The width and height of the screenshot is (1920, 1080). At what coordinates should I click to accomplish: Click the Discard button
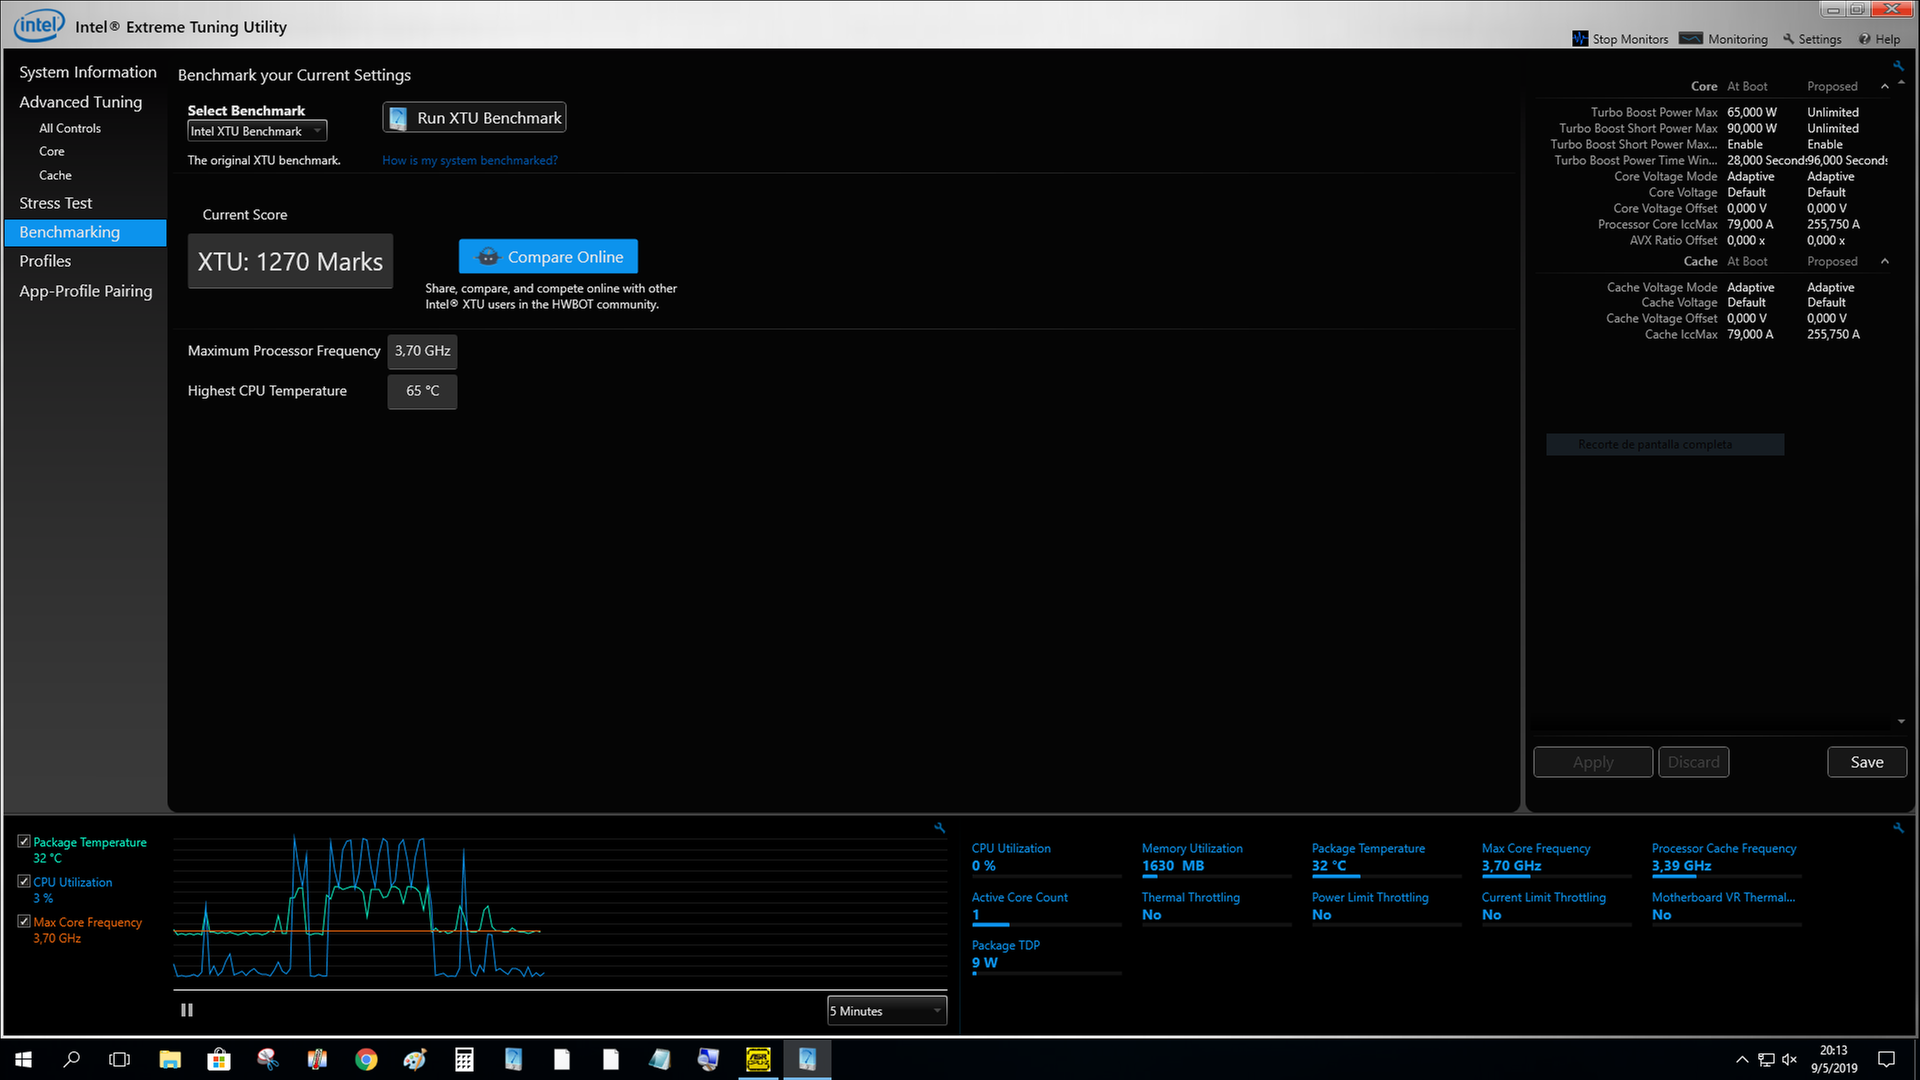1694,762
